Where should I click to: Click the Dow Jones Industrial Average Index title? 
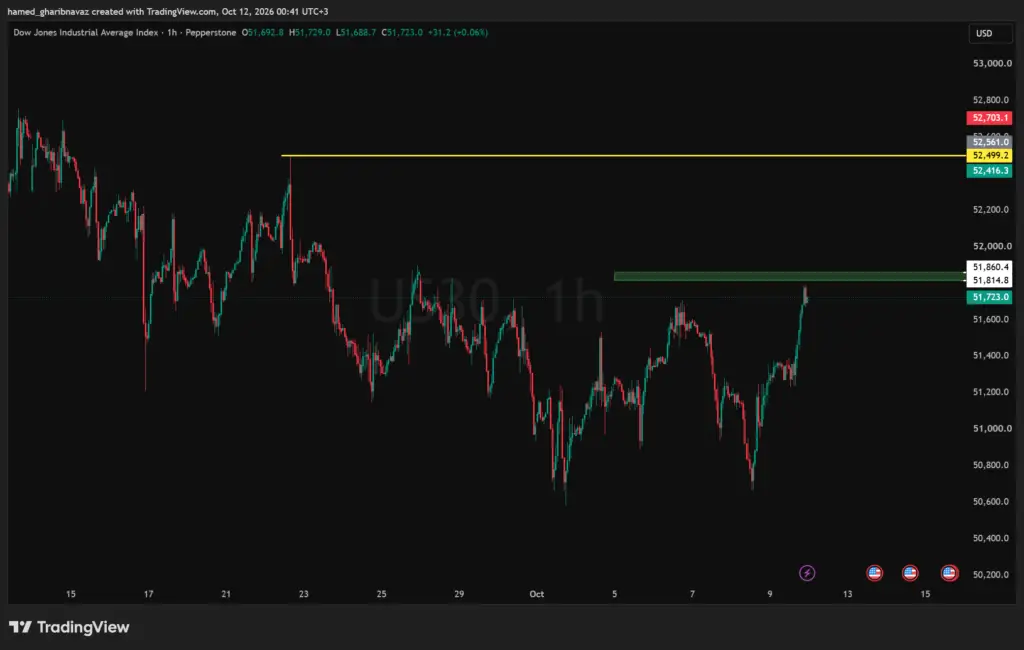(86, 32)
